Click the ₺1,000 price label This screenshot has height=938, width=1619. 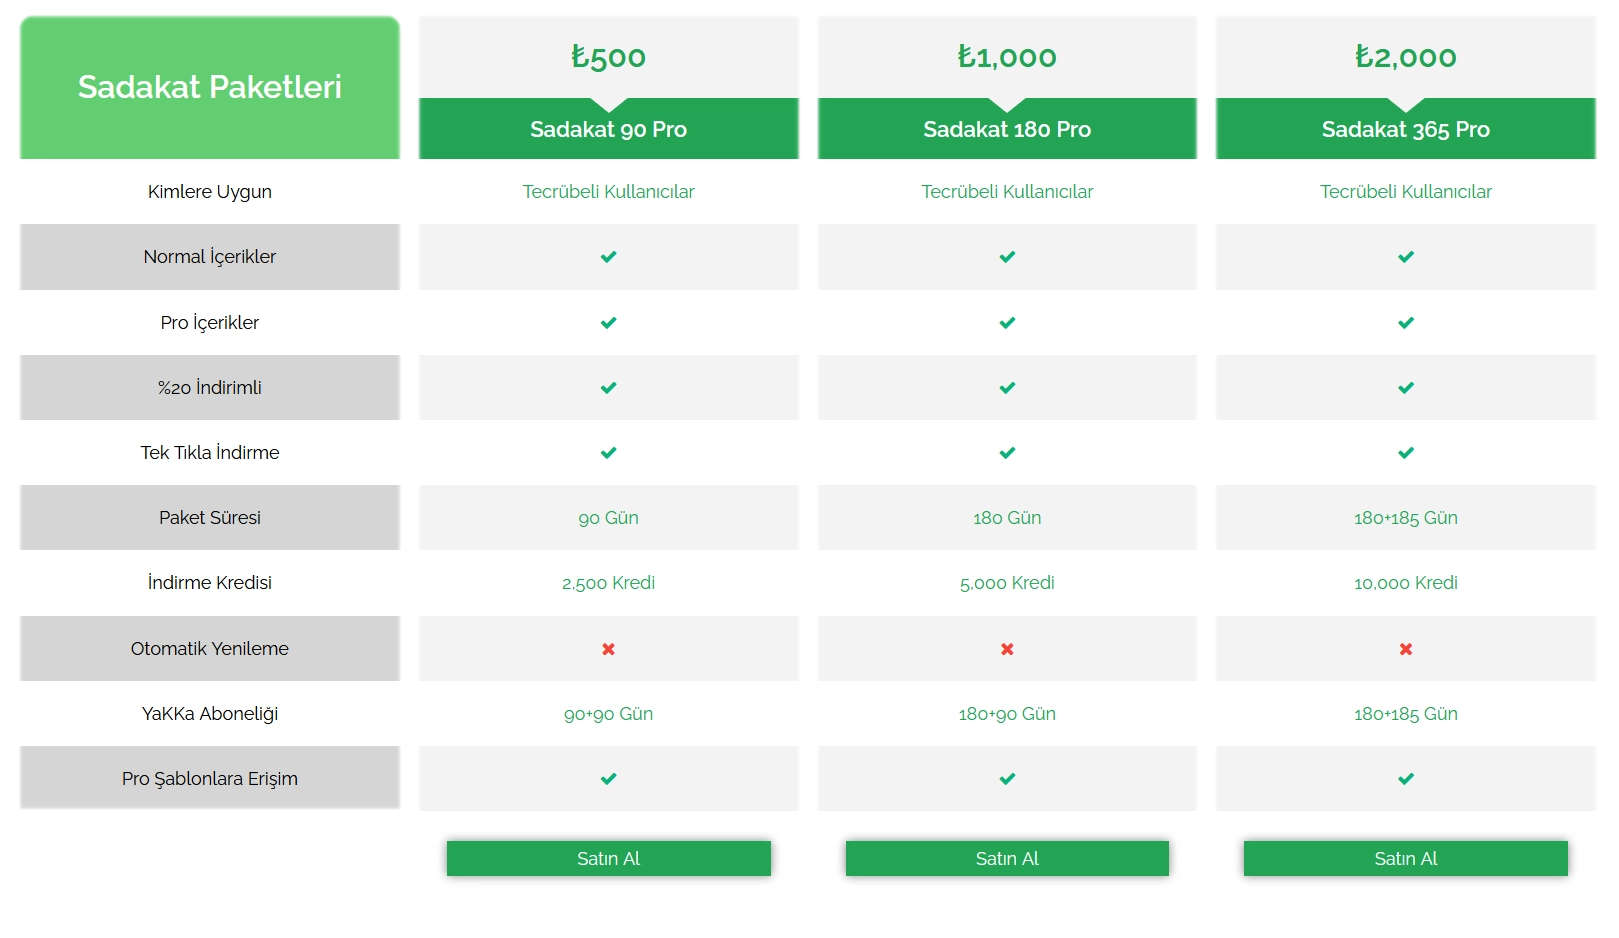[x=1007, y=57]
